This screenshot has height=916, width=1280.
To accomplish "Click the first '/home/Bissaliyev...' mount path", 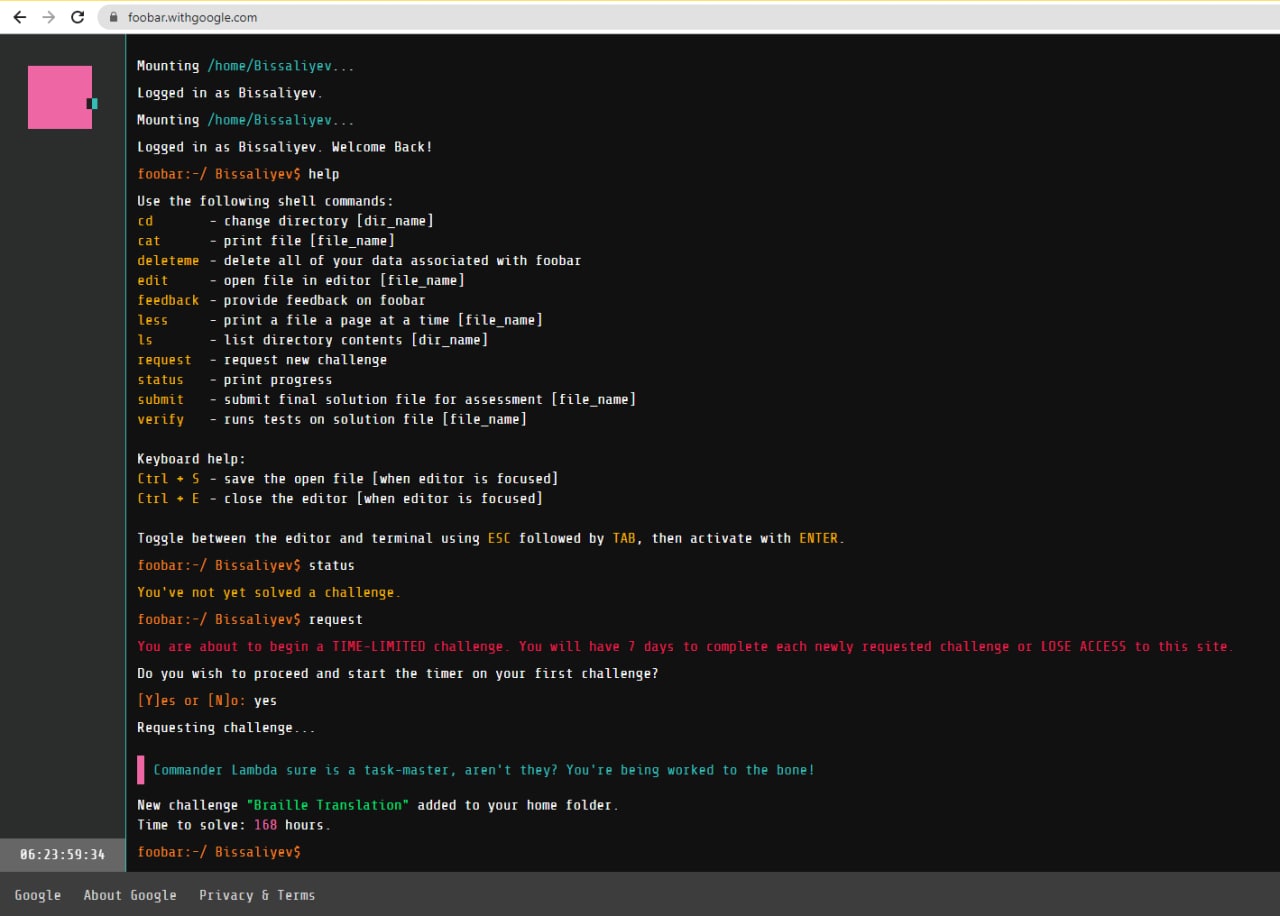I will tap(280, 66).
